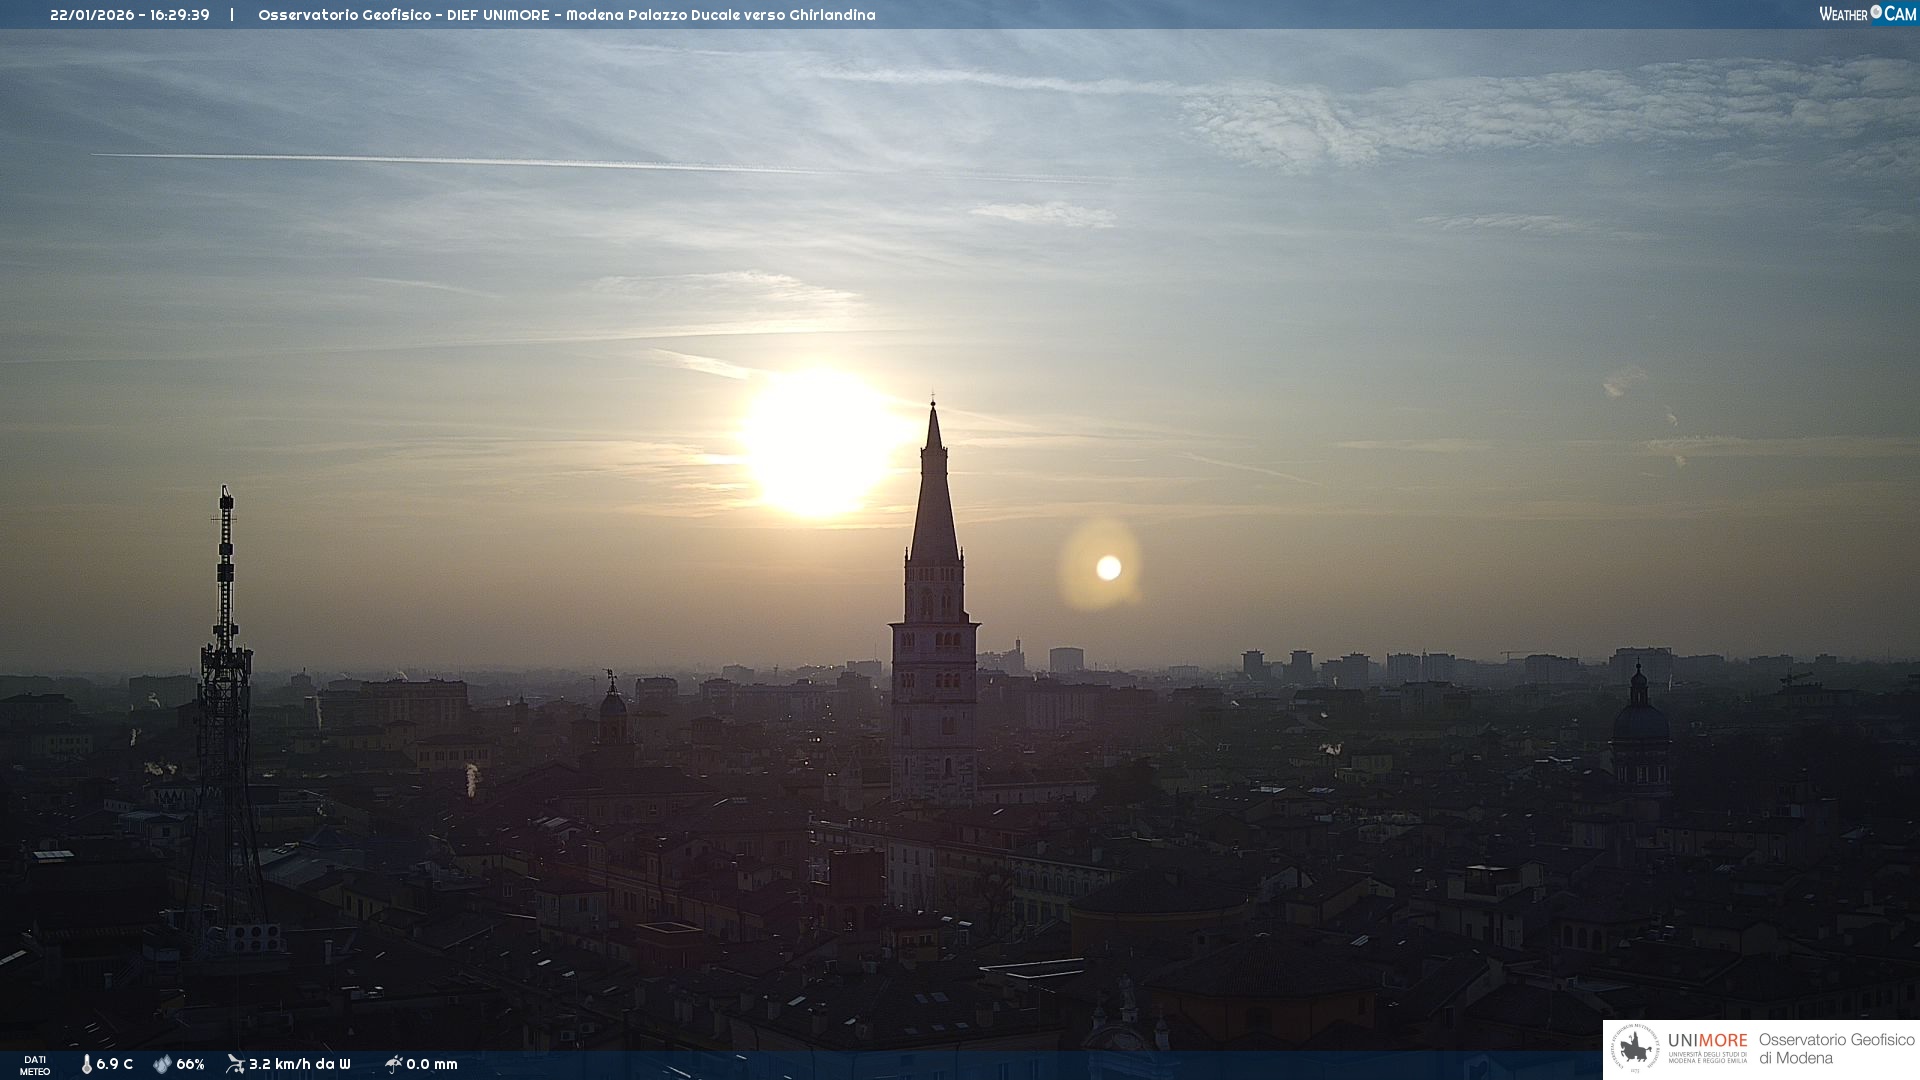Click the thermometer temperature icon
The height and width of the screenshot is (1080, 1920).
pos(86,1064)
